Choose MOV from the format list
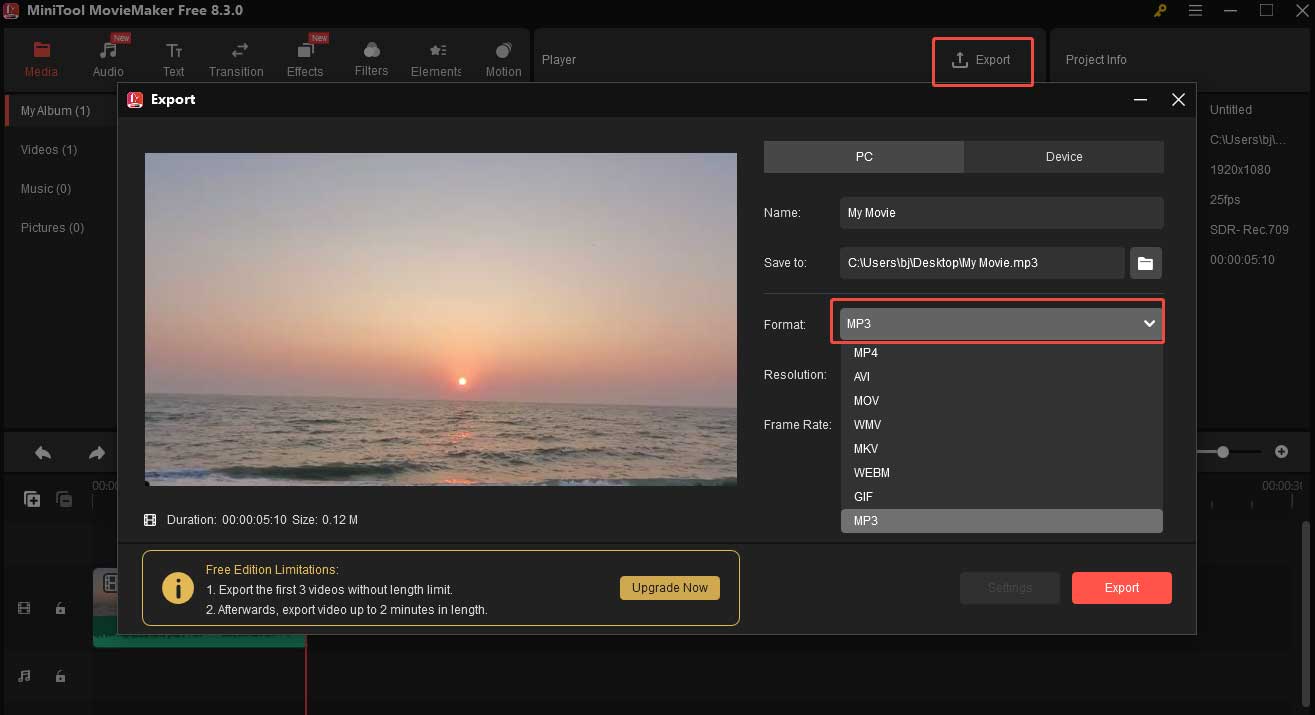This screenshot has width=1315, height=715. pos(1002,401)
